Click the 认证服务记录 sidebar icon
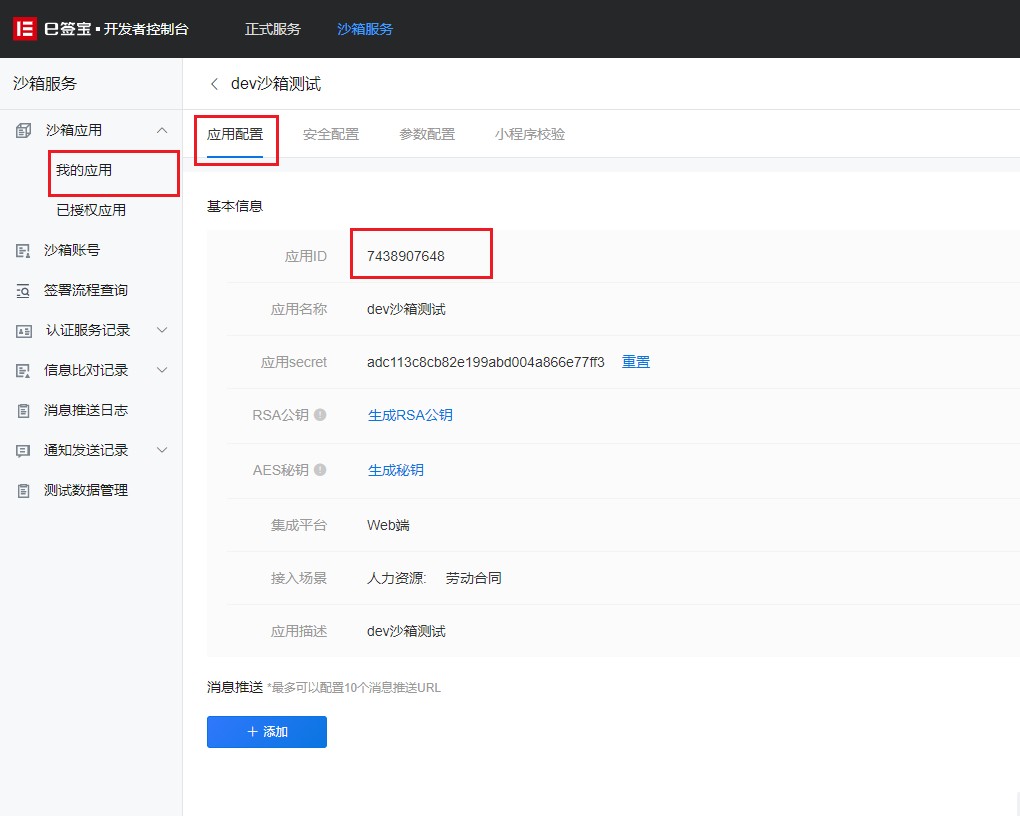 (24, 330)
